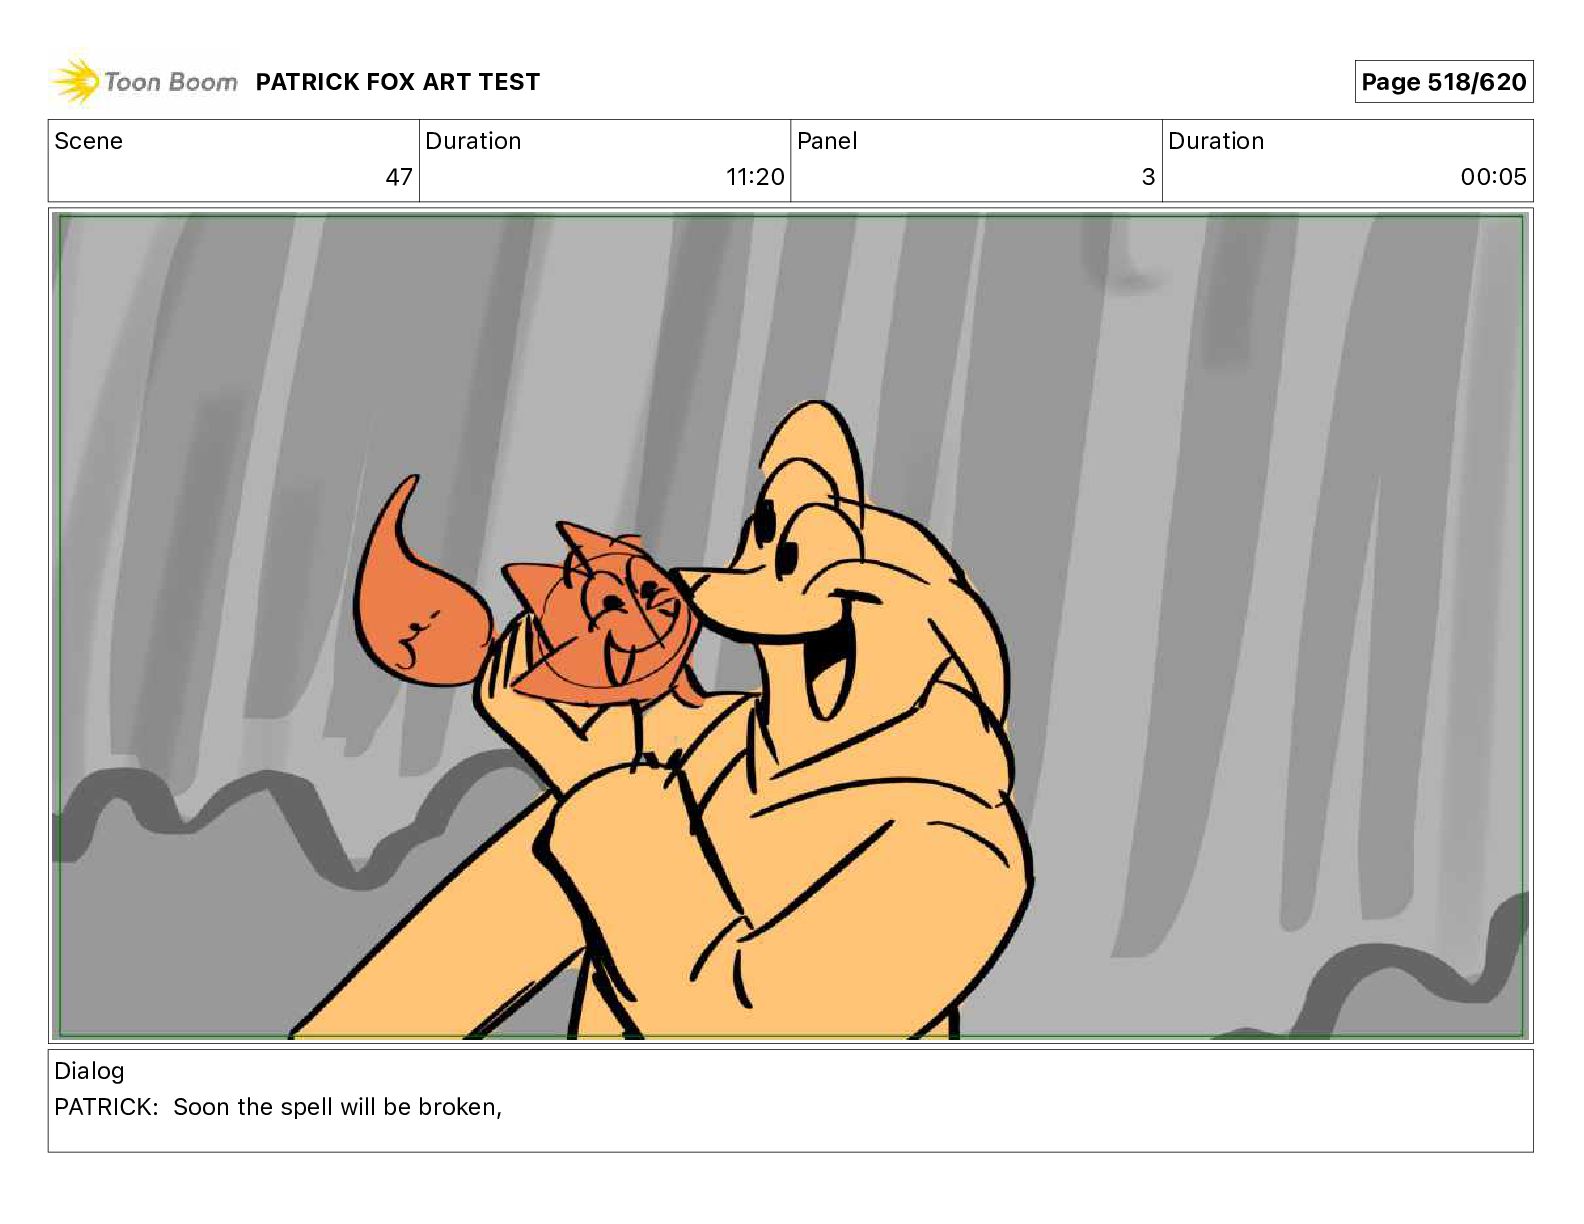
Task: Click the large character's eyes
Action: 776,540
